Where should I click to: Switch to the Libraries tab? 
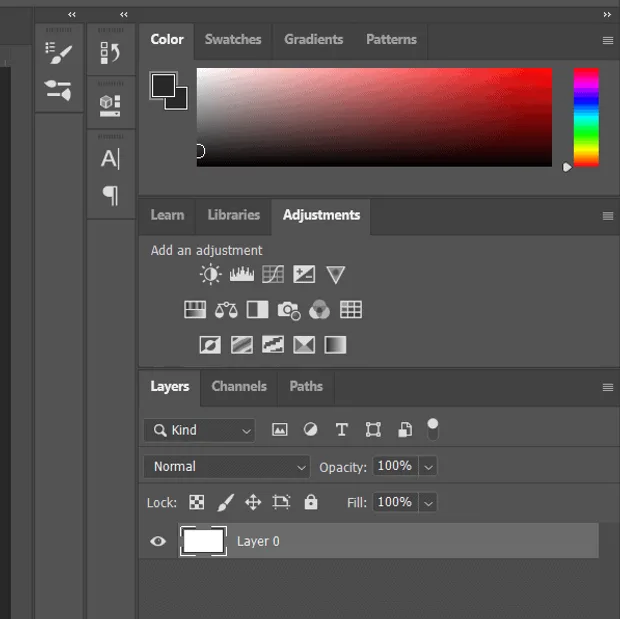point(234,215)
